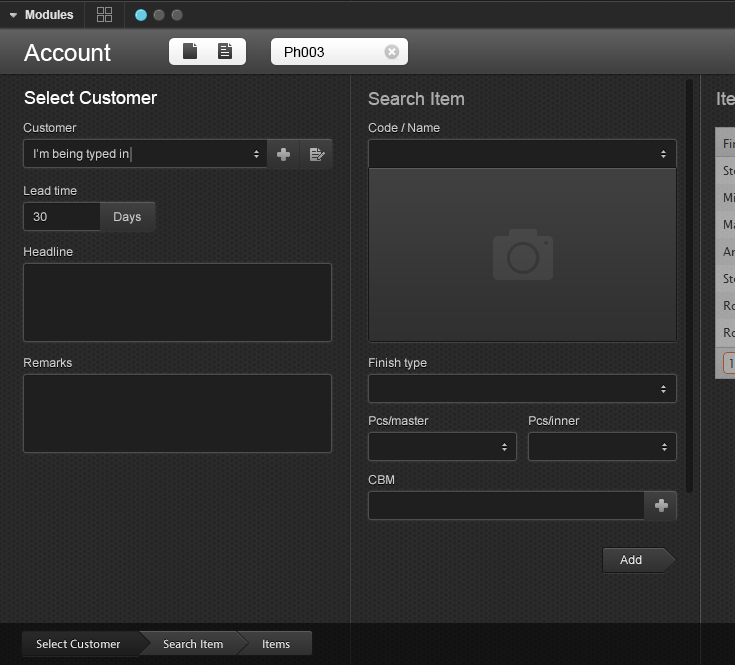Select the third page indicator dot
Screen dimensions: 735x665
pos(177,15)
